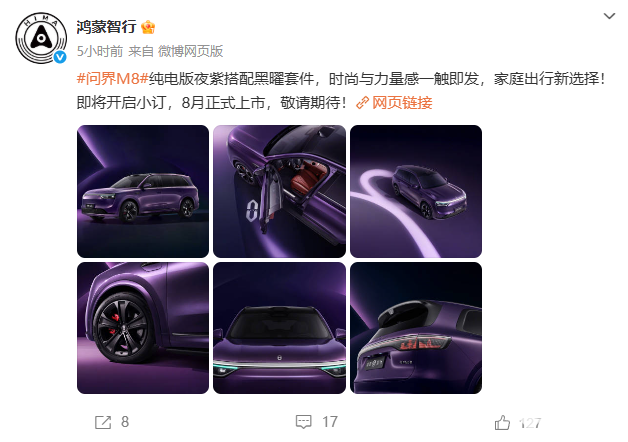Click the 微博网页版 source link
Image resolution: width=628 pixels, height=442 pixels.
coord(190,51)
